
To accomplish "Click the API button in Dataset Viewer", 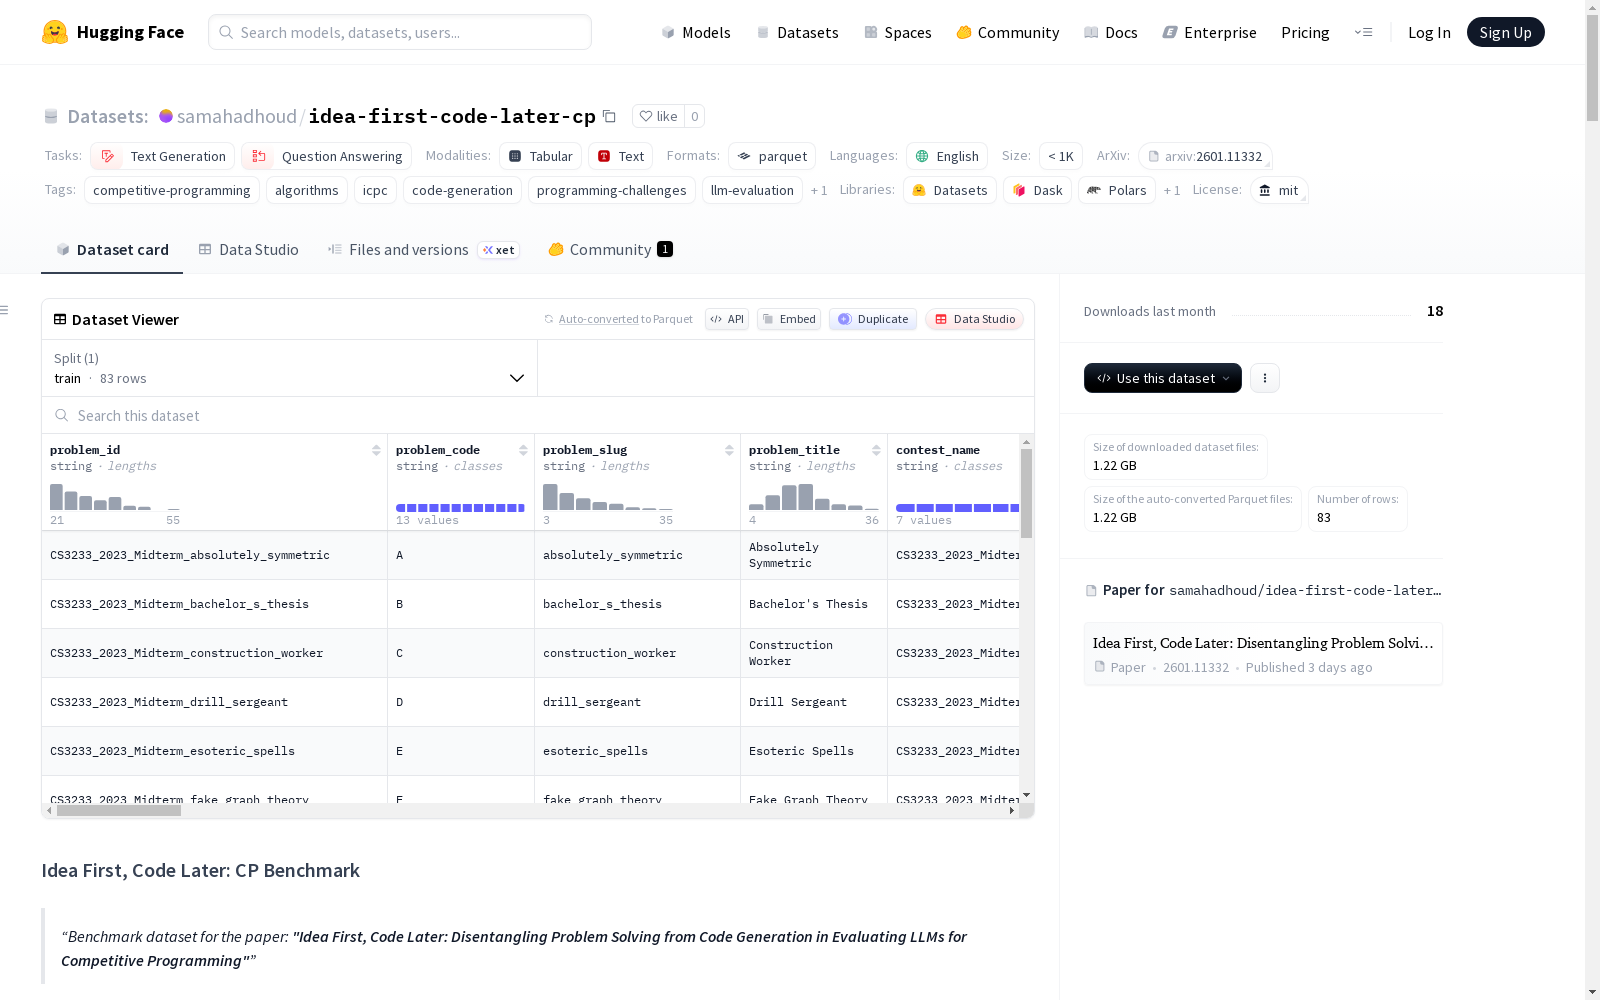I will pos(727,319).
